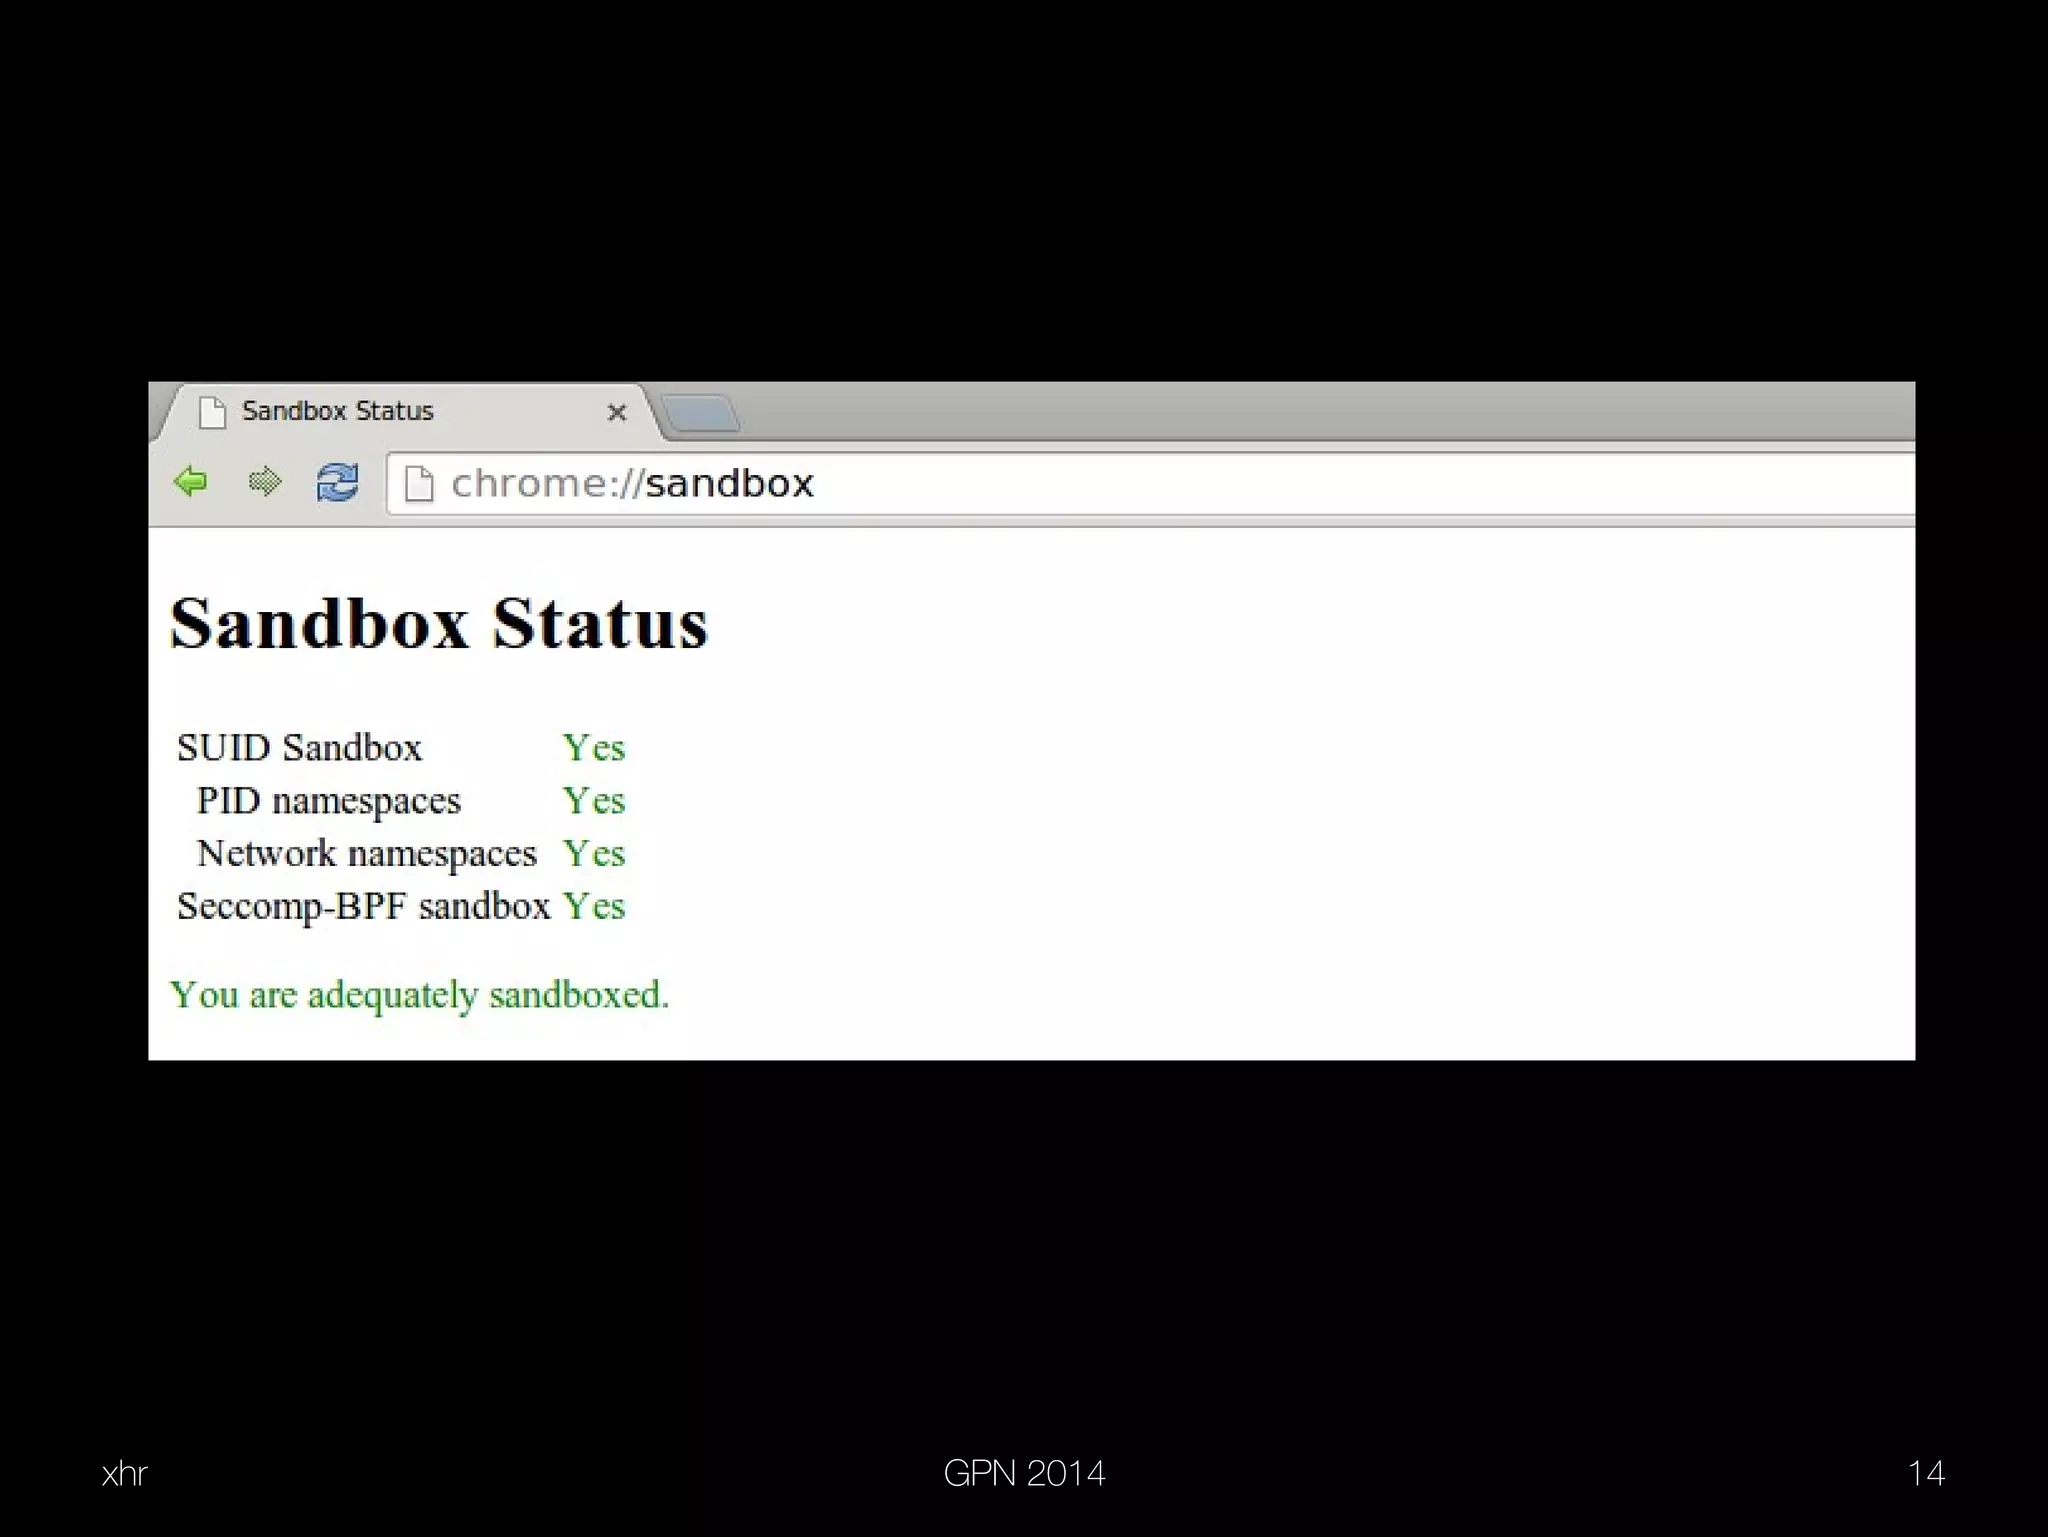Click Yes beside Network namespaces

(594, 854)
